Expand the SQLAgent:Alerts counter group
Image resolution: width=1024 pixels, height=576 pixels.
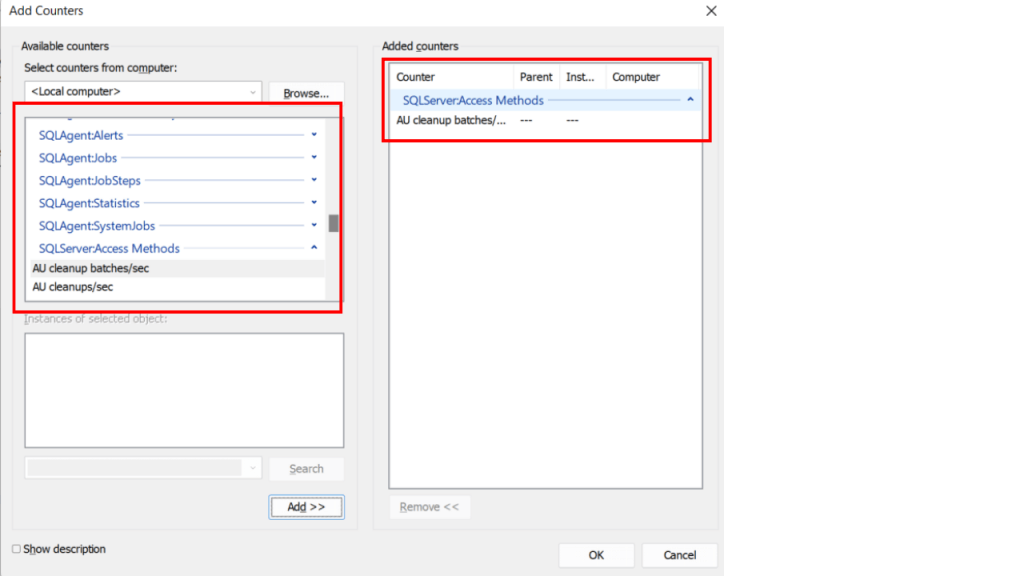pos(314,135)
